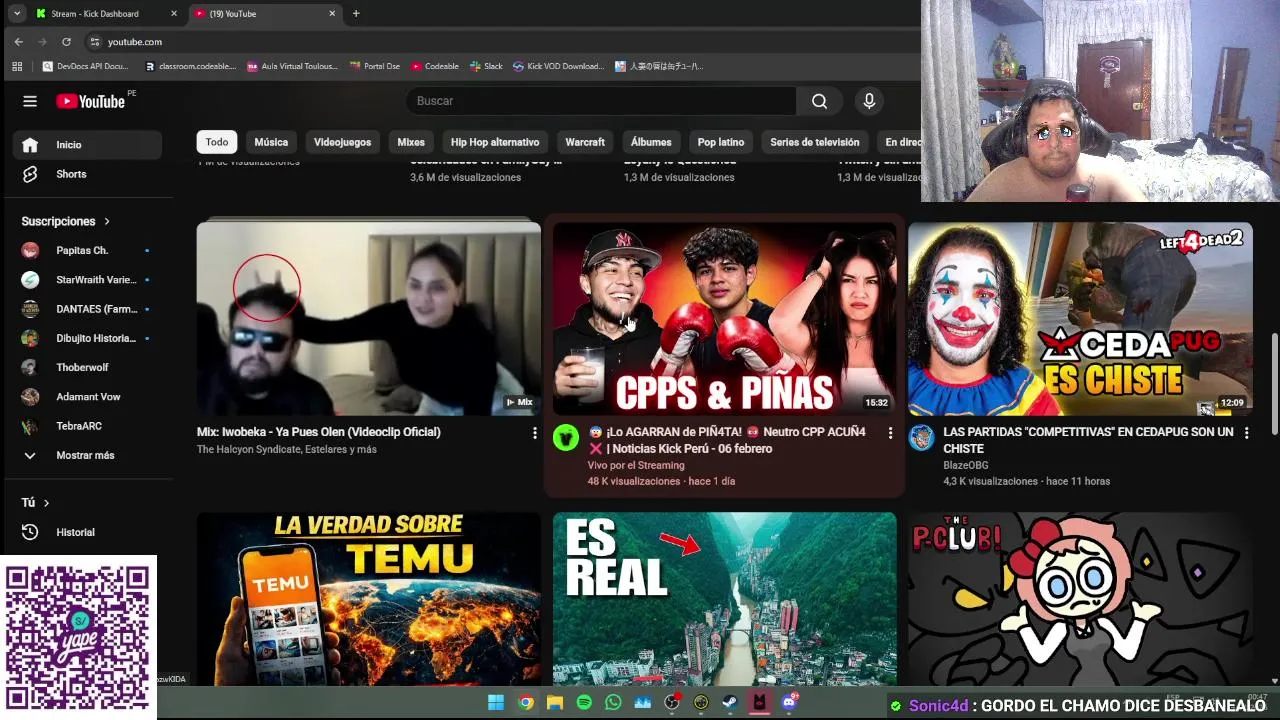Open Codeable bookmark
Viewport: 1280px width, 720px height.
tap(435, 66)
